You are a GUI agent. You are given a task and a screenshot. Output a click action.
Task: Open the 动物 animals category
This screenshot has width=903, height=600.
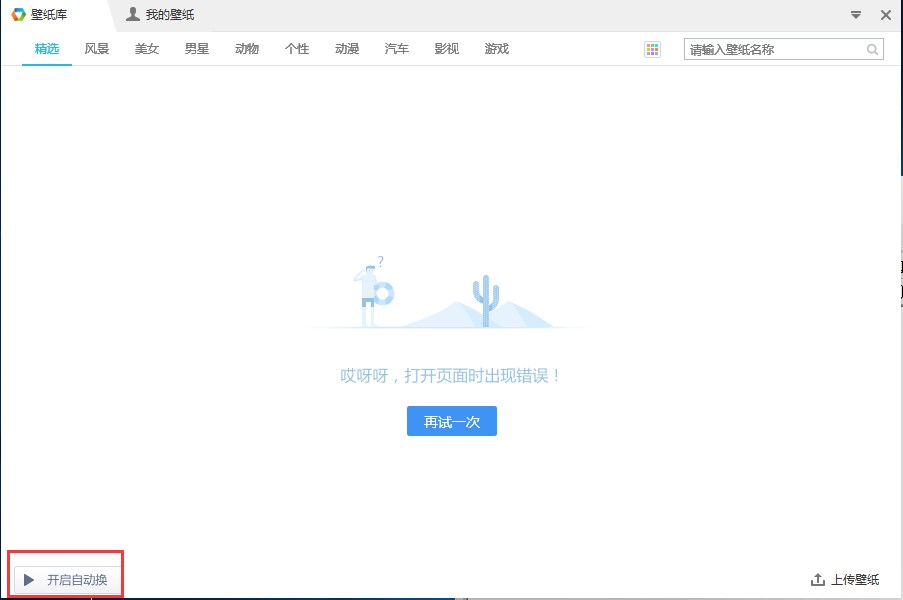[246, 48]
